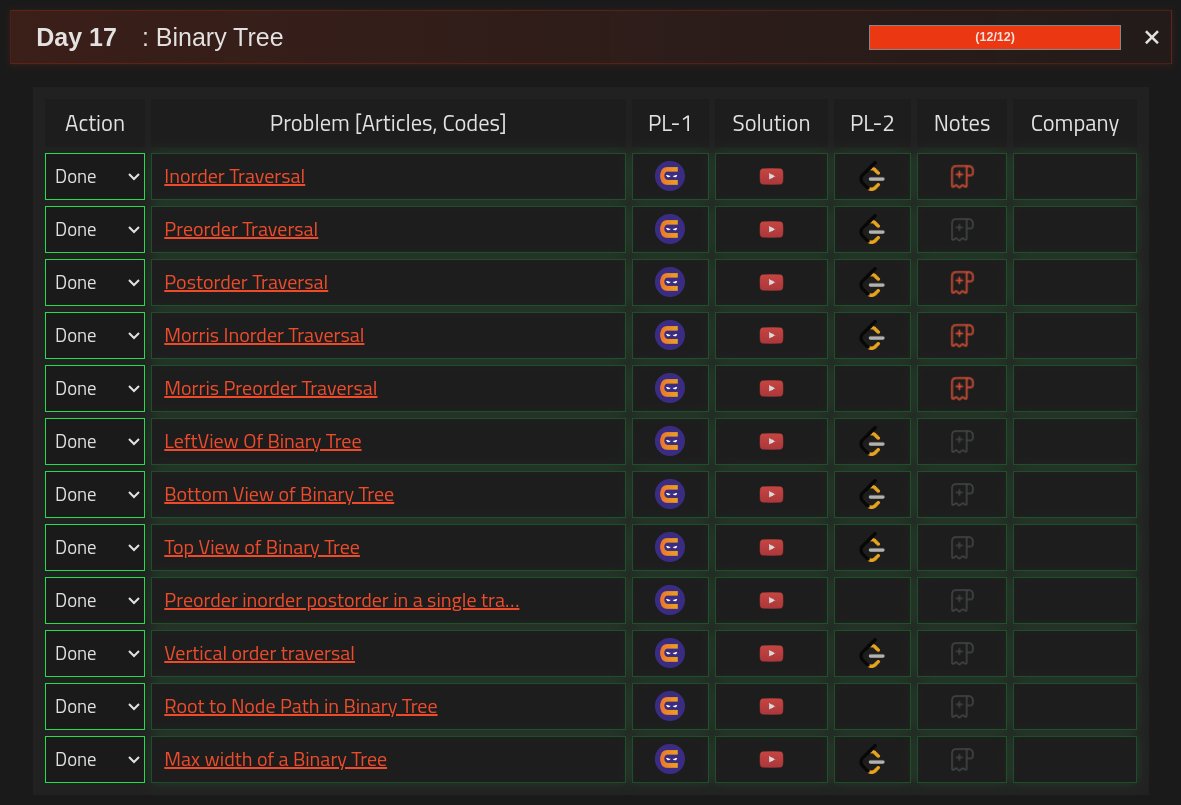Change status dropdown for Morris Inorder Traversal

pos(95,335)
